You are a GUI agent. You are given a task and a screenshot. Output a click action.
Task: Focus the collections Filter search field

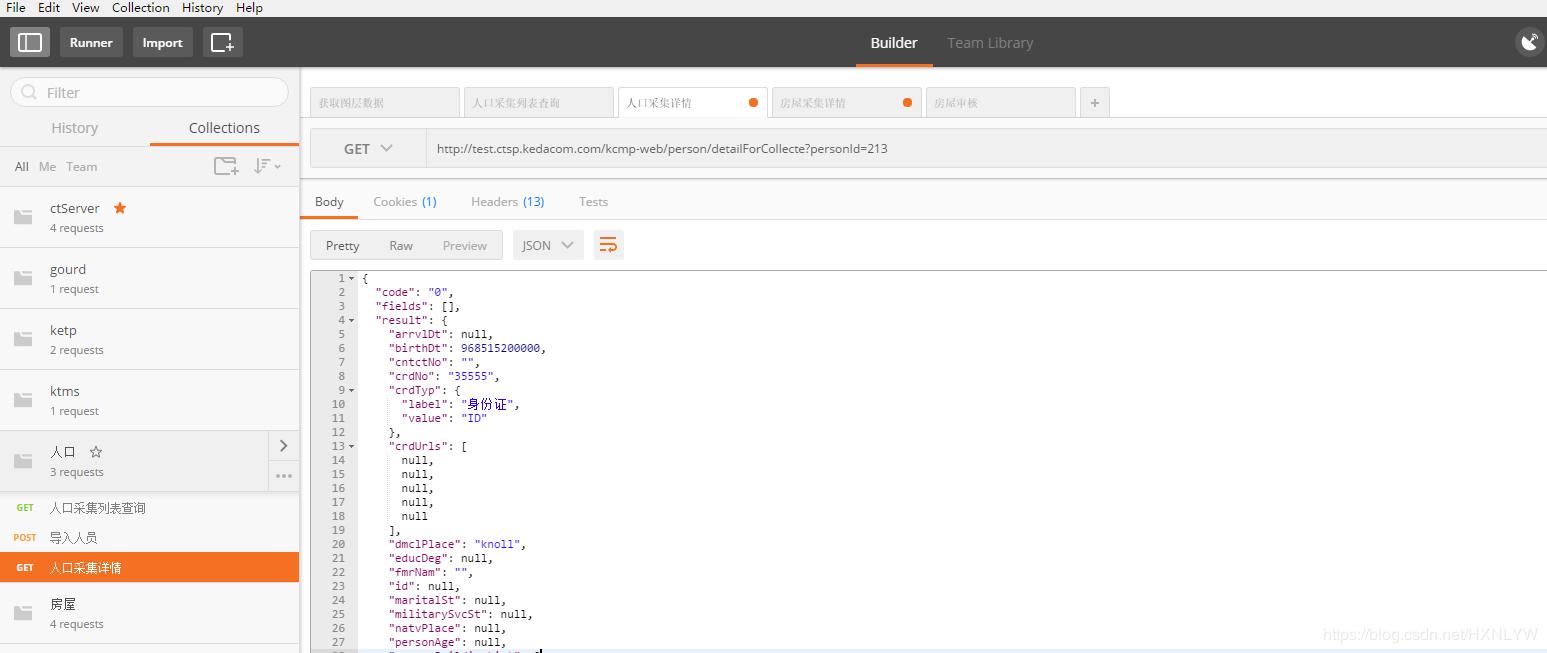click(x=150, y=92)
